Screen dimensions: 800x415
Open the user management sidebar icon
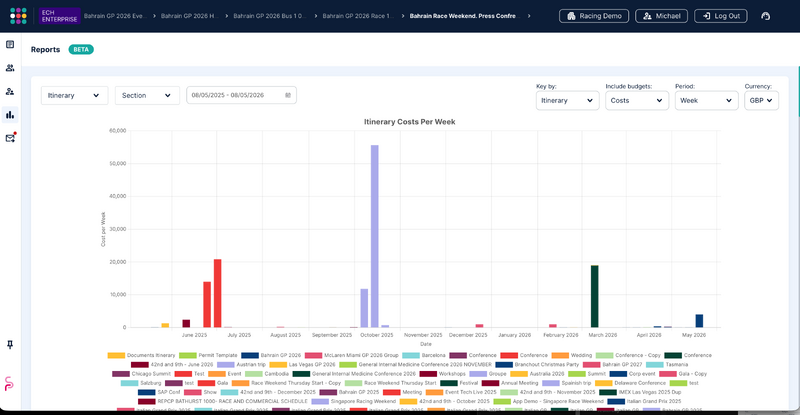(10, 91)
